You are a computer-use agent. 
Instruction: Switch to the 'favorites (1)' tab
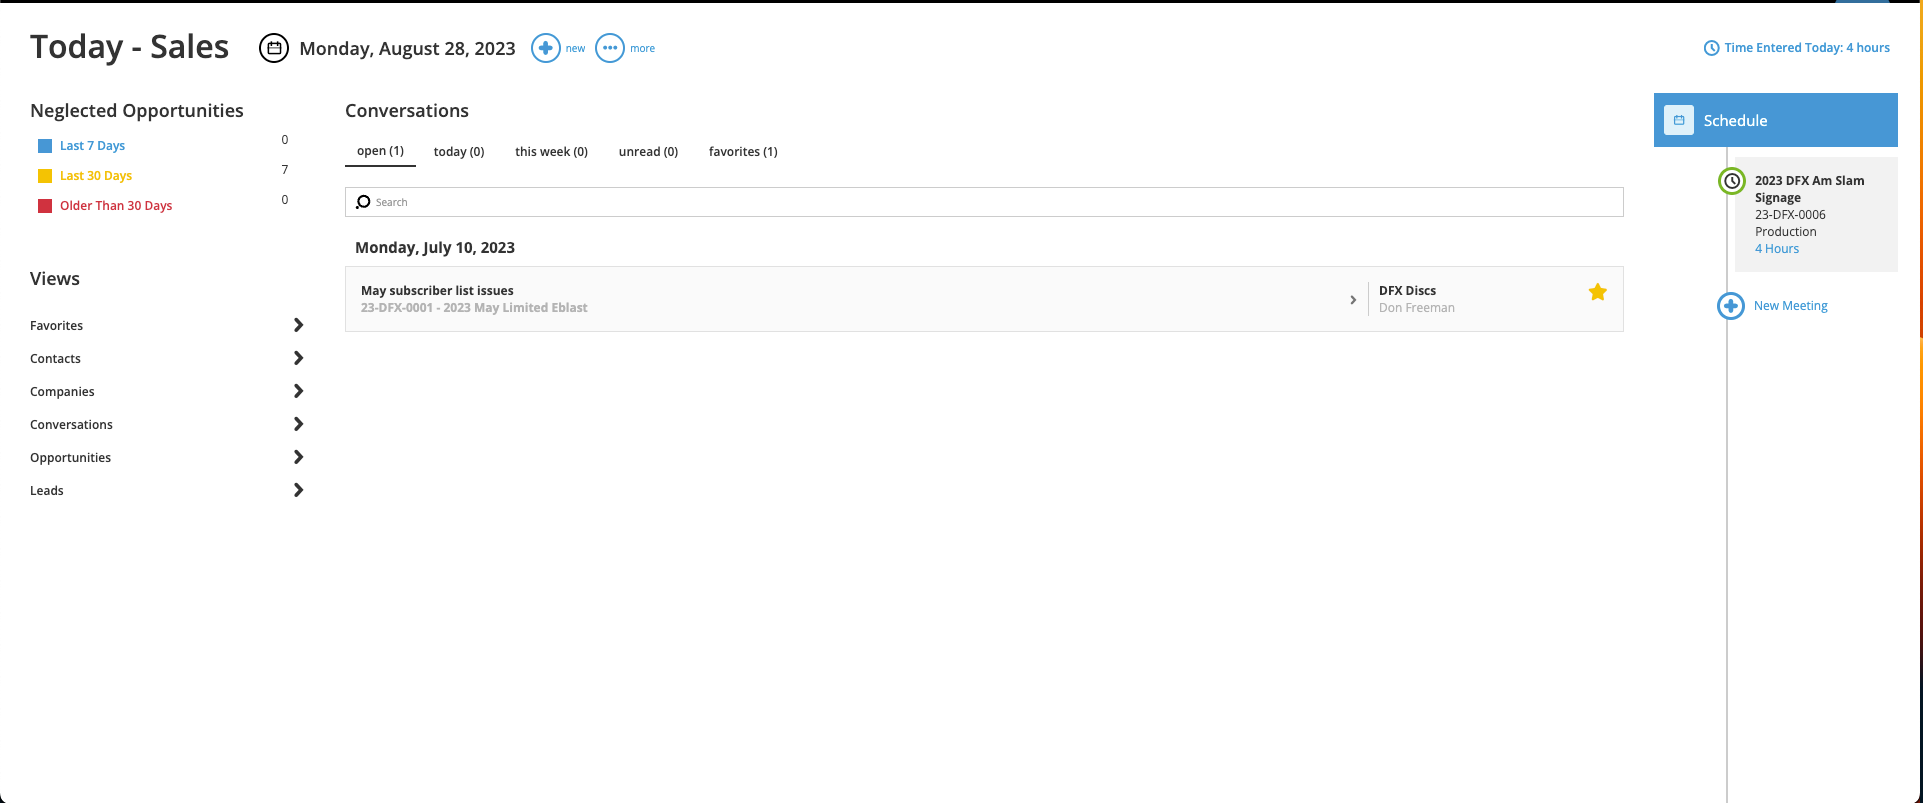click(743, 152)
